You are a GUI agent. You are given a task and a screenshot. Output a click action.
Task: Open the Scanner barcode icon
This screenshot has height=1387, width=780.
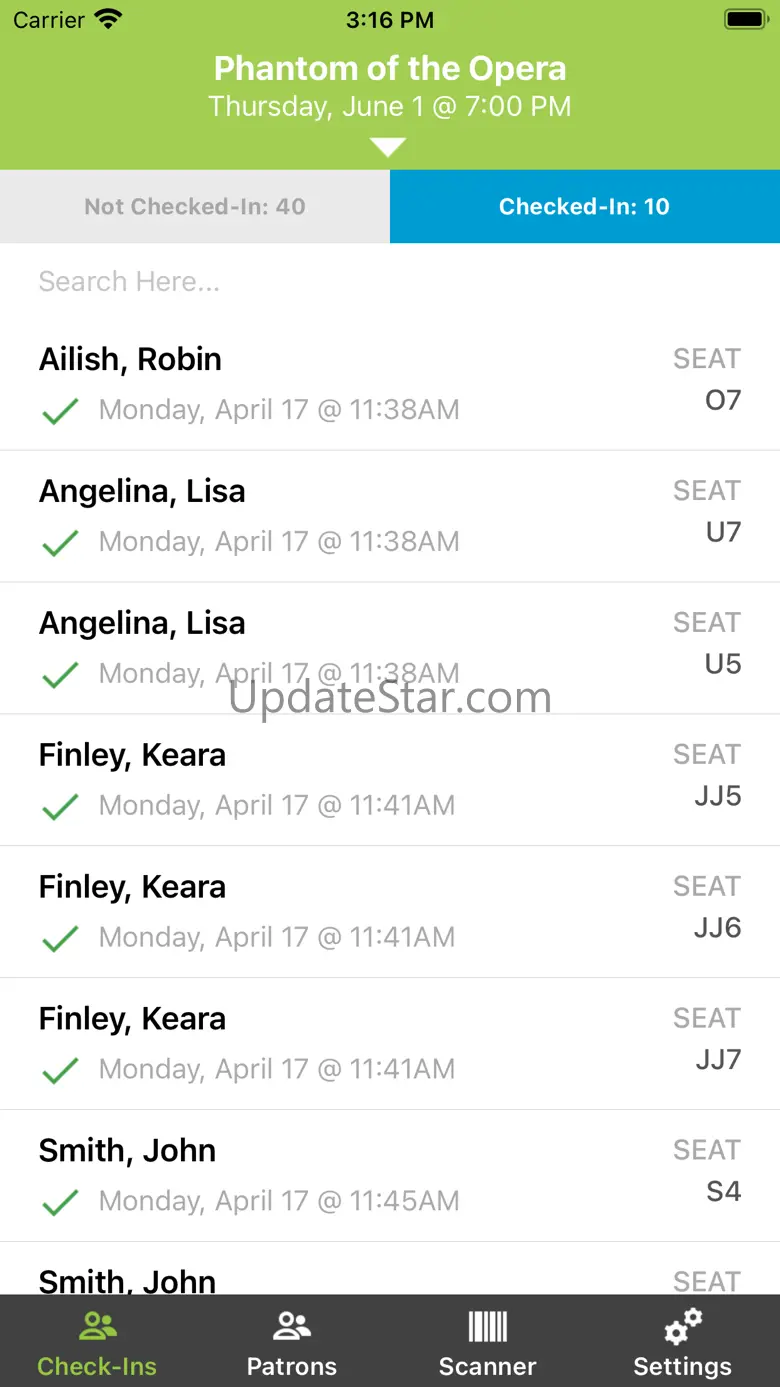click(487, 1328)
